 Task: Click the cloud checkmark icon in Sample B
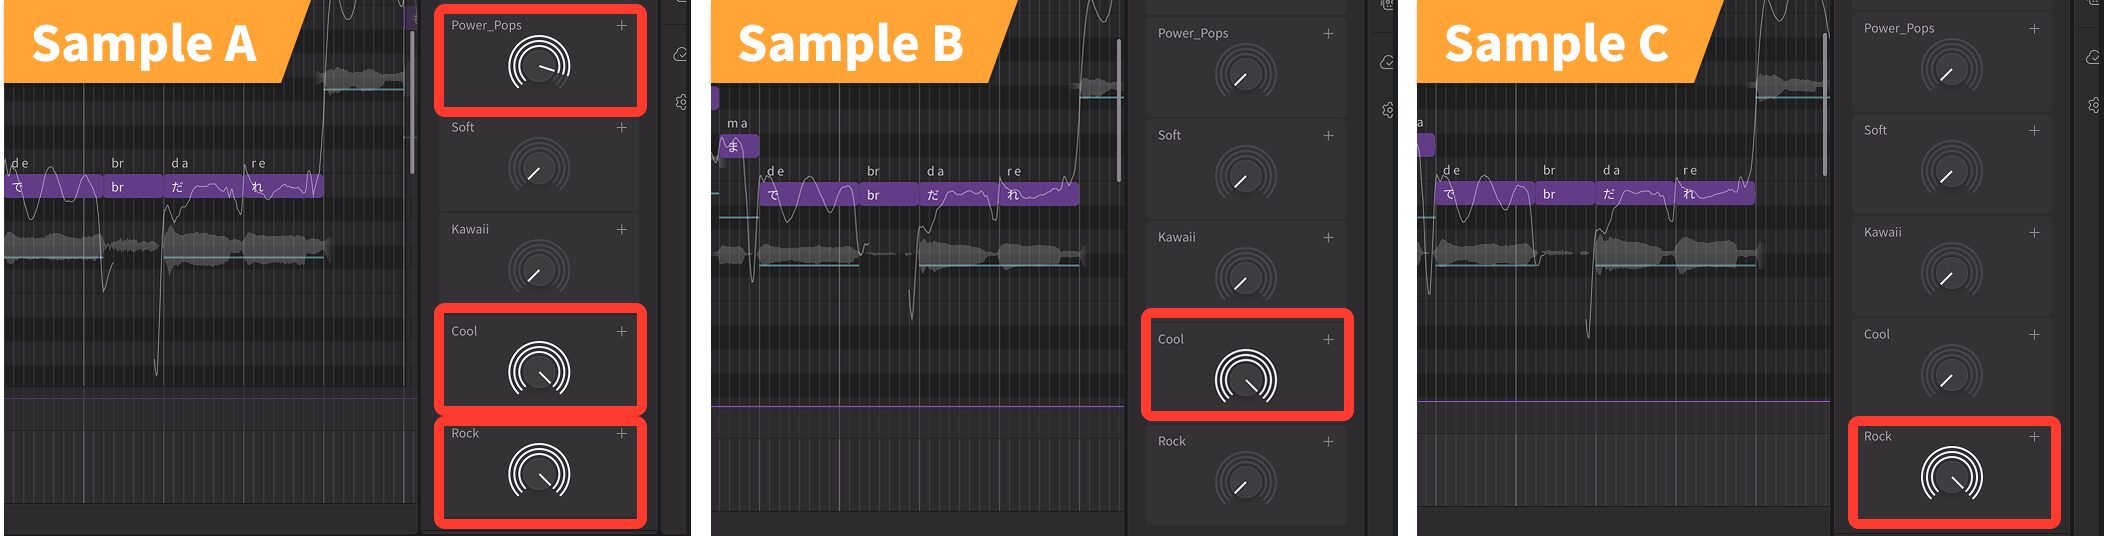pyautogui.click(x=1387, y=62)
